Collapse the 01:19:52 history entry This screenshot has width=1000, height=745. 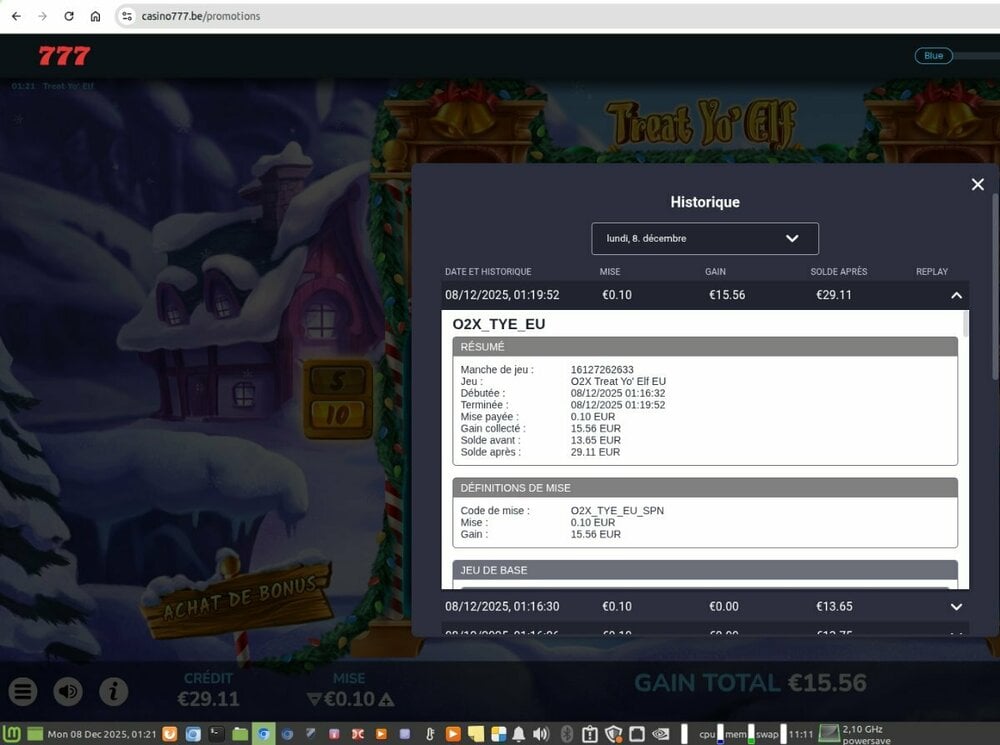956,295
